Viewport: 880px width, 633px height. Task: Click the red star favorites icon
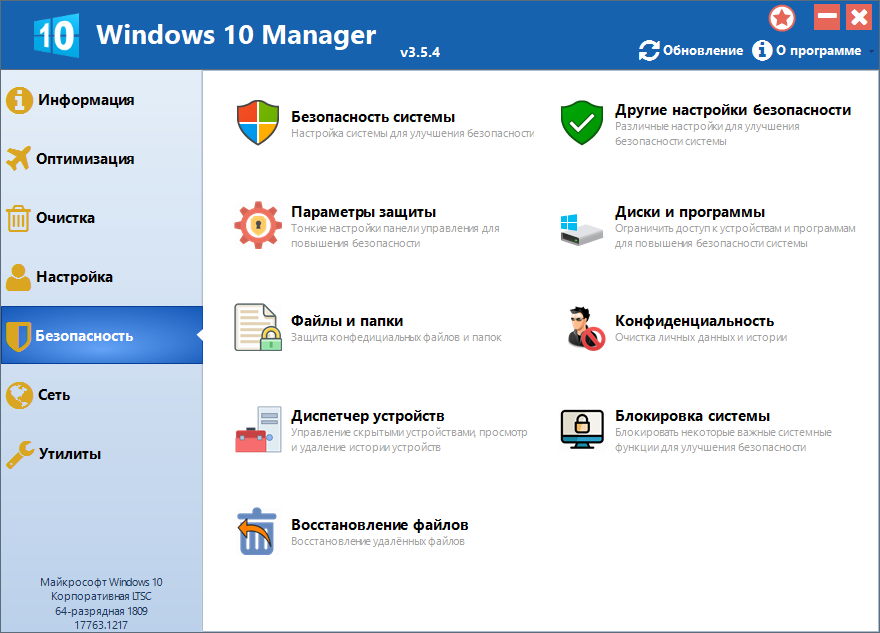tap(782, 18)
